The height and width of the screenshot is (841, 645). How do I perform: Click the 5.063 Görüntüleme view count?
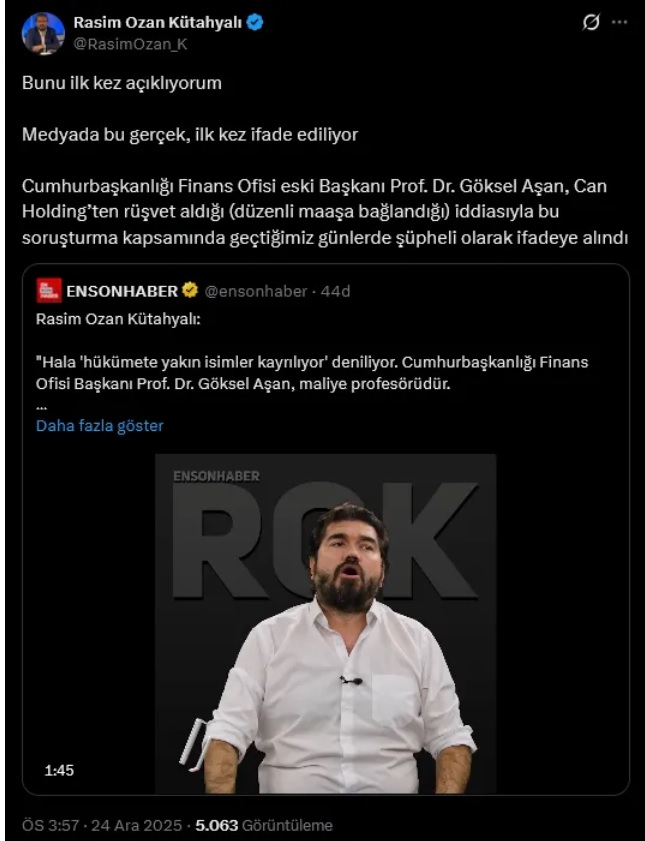[x=264, y=825]
